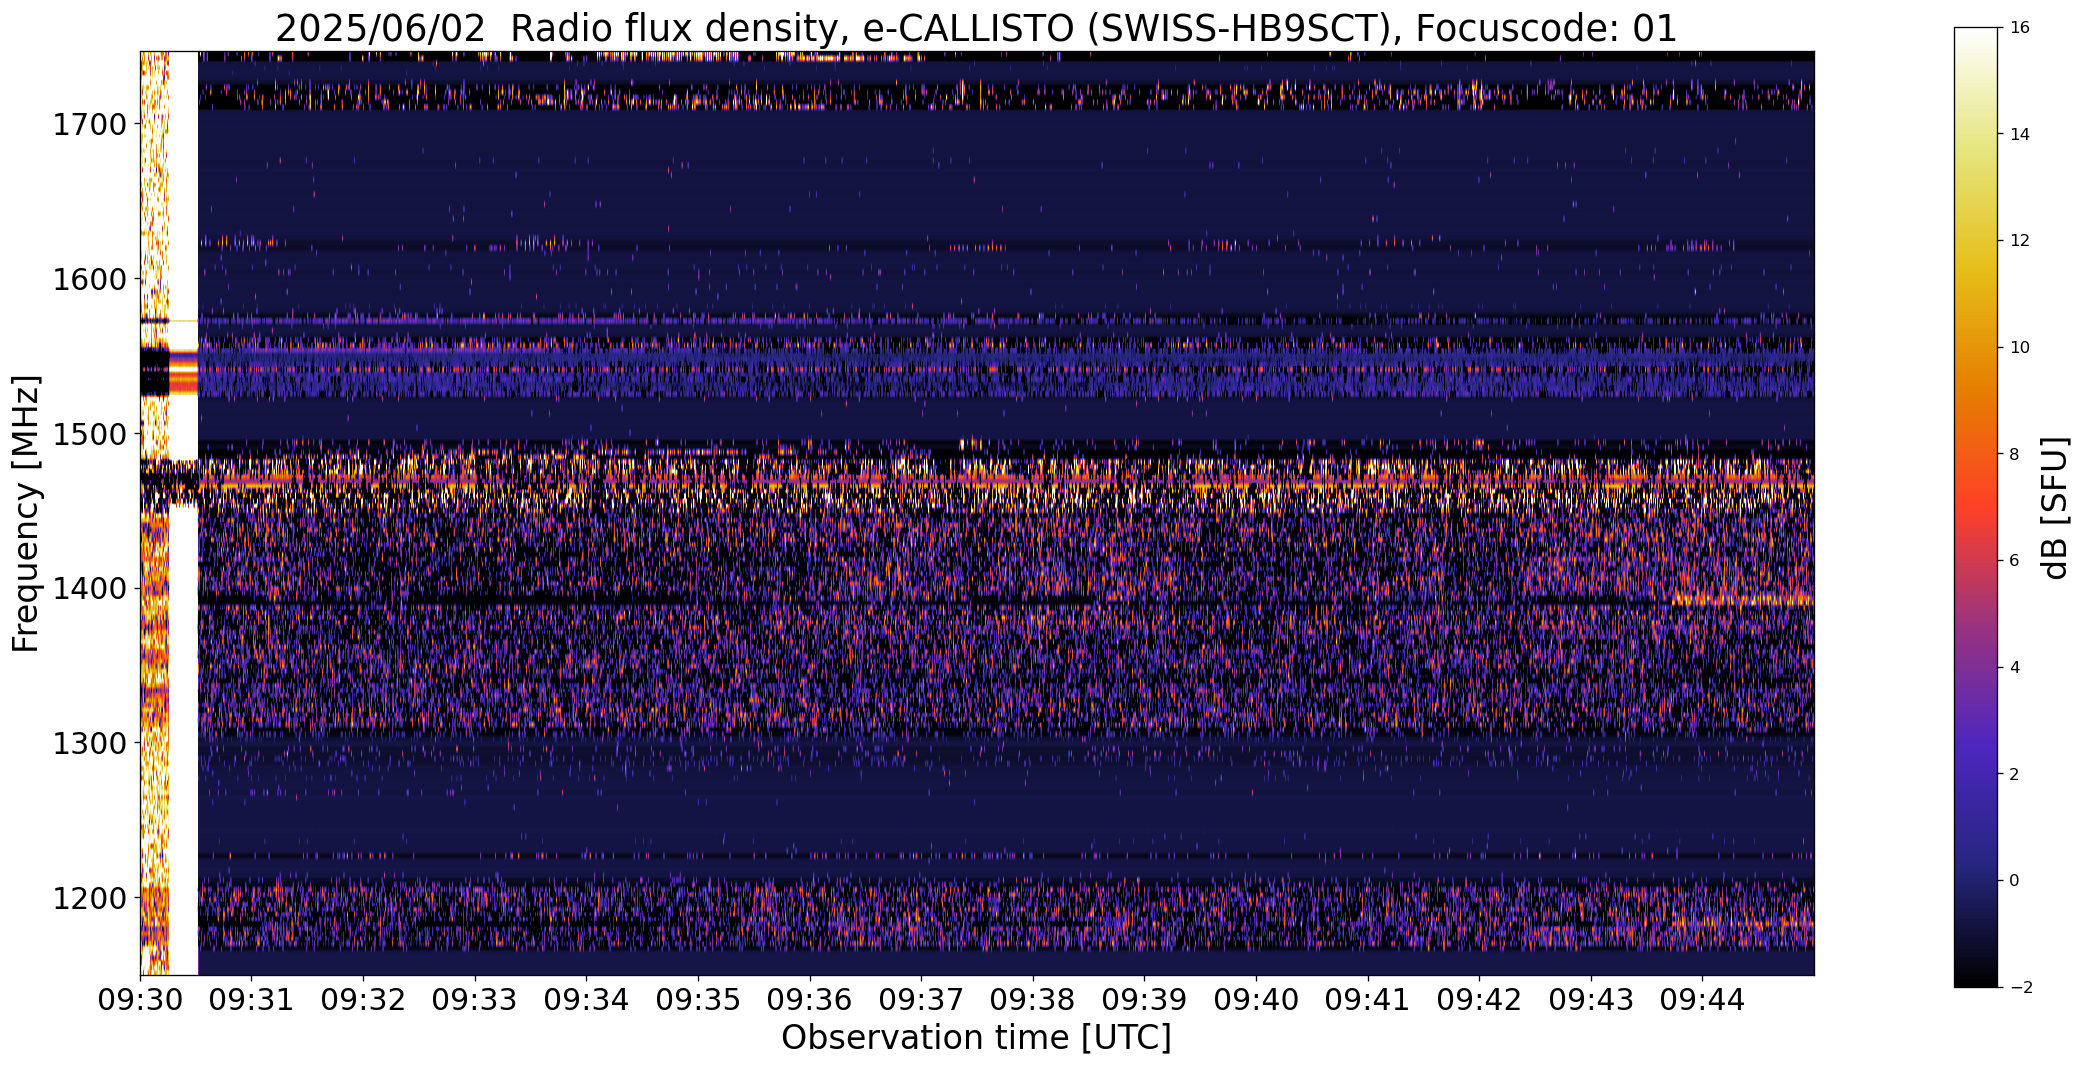This screenshot has width=2085, height=1067.
Task: Click the 09:33 time tick label
Action: click(475, 999)
